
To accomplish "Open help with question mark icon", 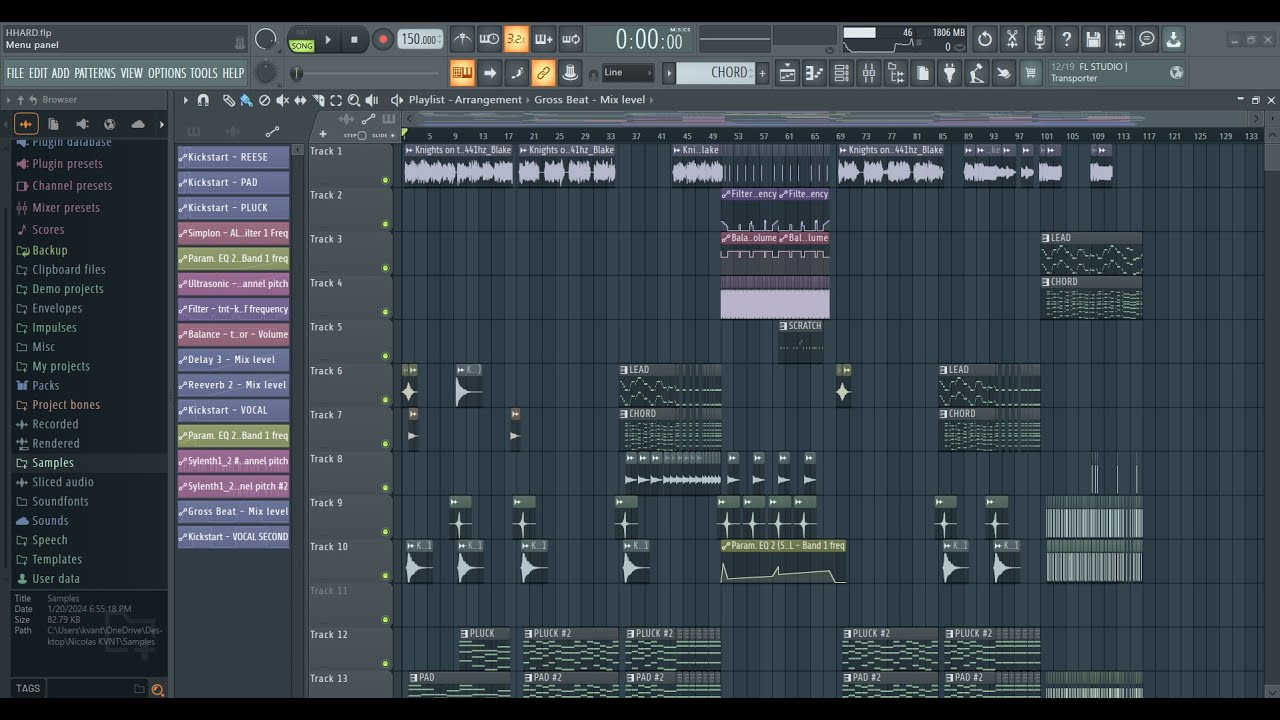I will 1066,39.
